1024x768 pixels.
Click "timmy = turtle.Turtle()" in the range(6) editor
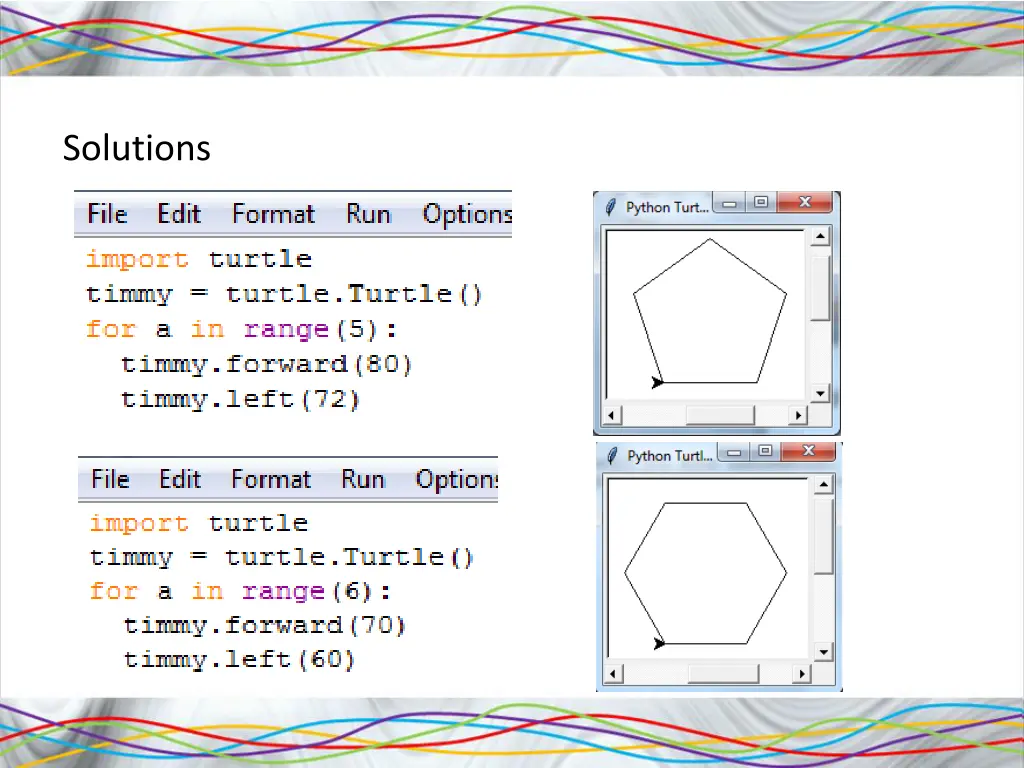click(281, 558)
